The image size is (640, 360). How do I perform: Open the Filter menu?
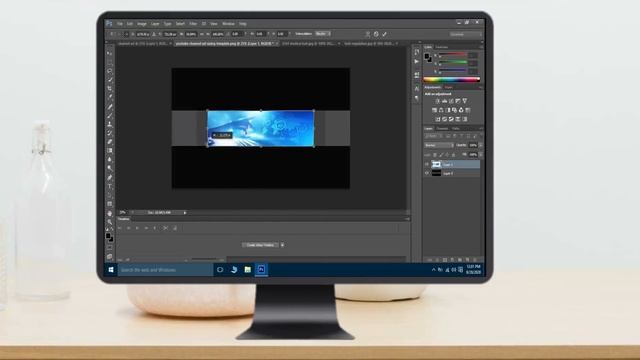[x=193, y=24]
